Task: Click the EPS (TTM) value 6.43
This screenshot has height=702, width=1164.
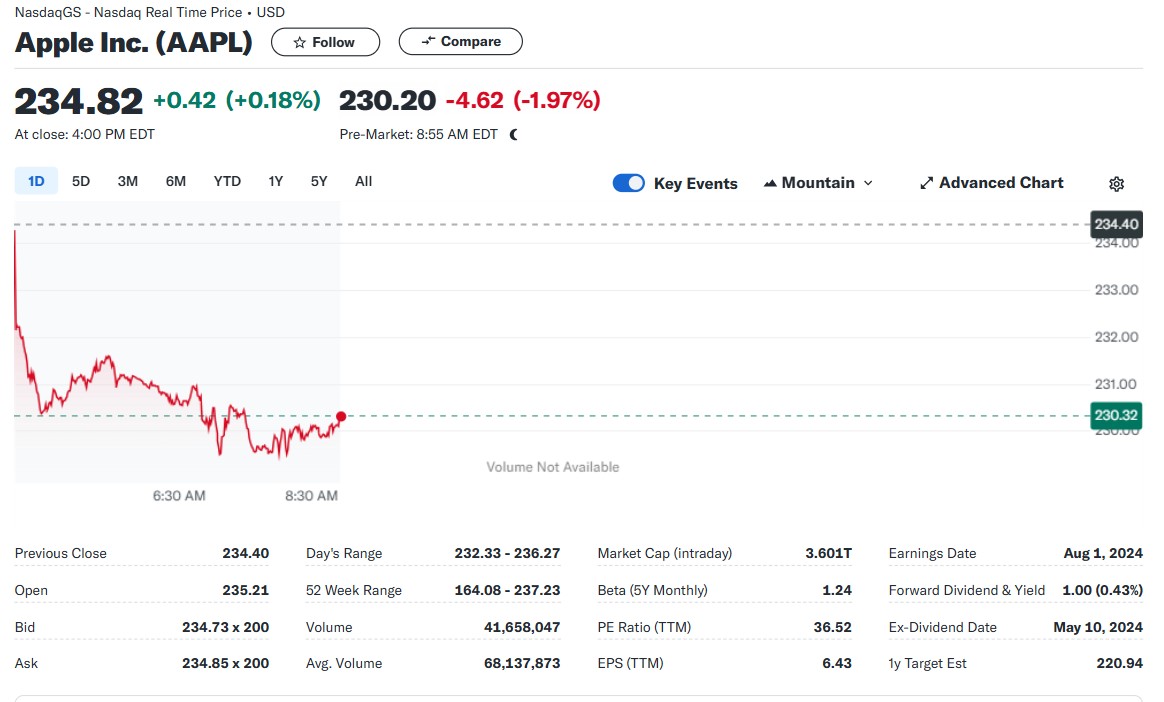Action: (837, 663)
